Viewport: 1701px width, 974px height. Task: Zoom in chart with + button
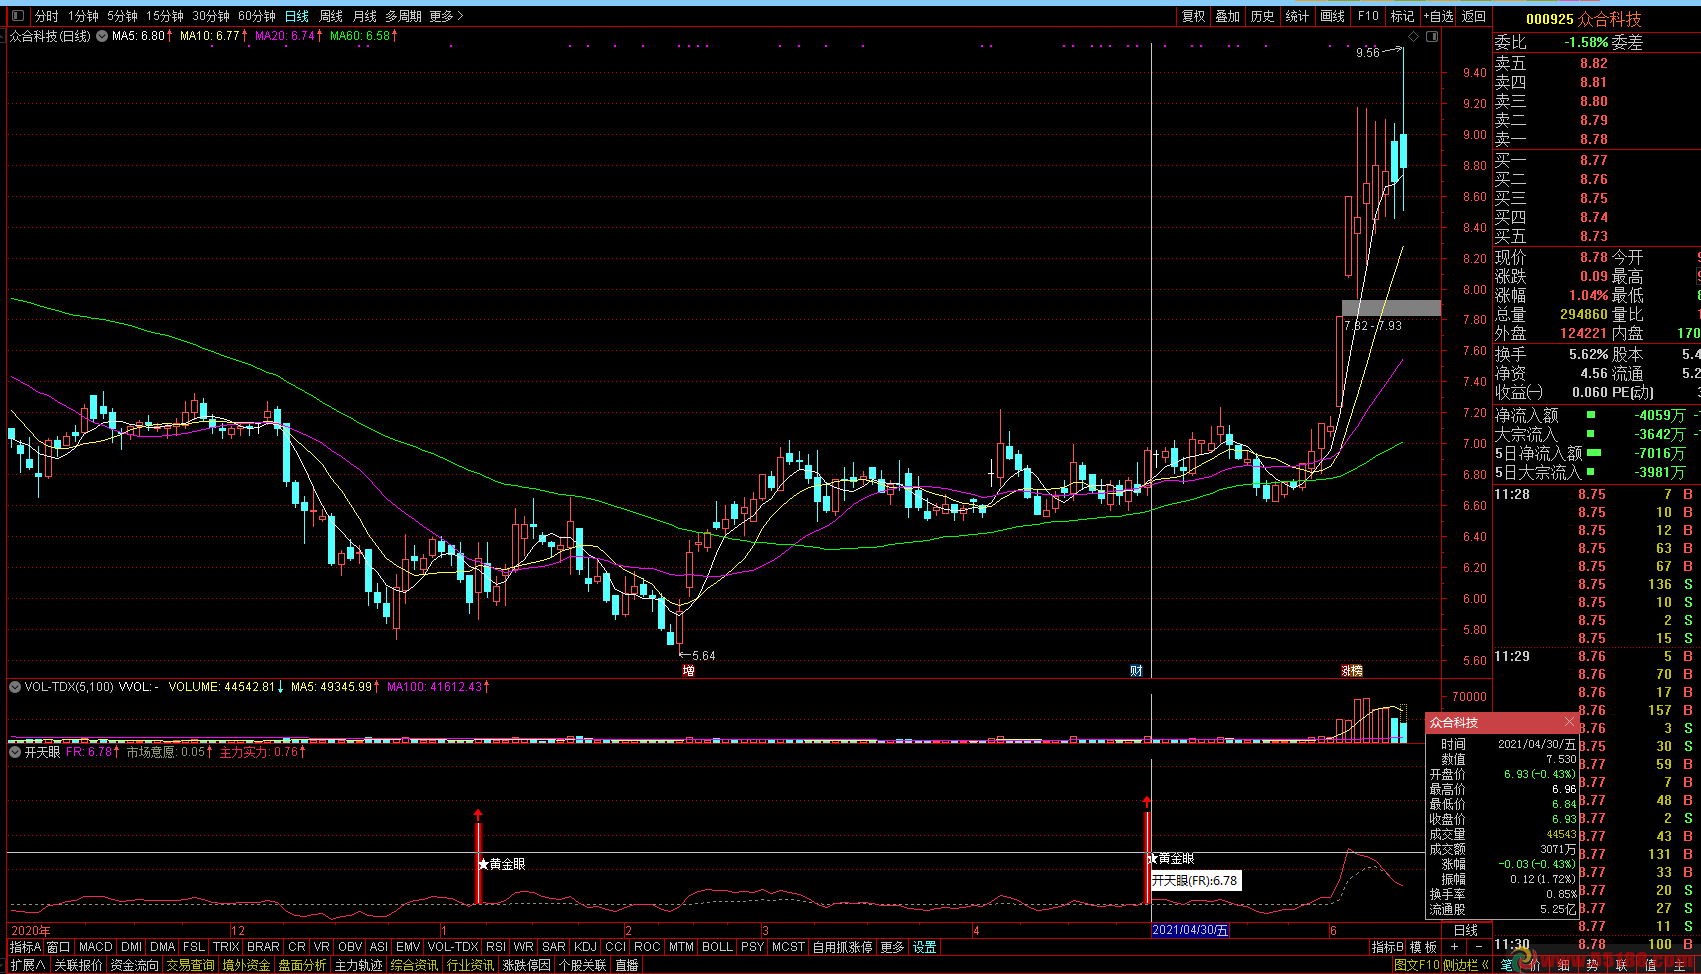(1454, 947)
